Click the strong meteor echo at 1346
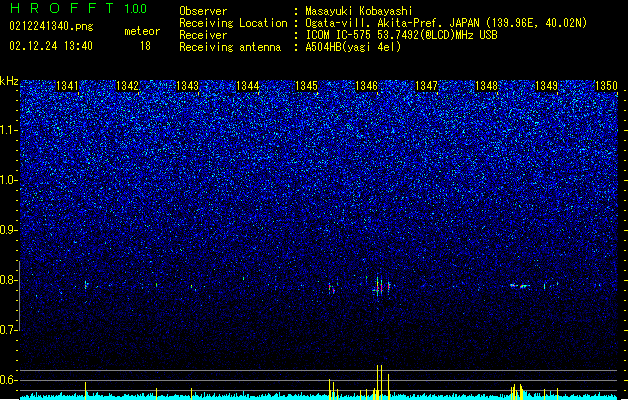Screen dimensions: 629x400 (380, 286)
